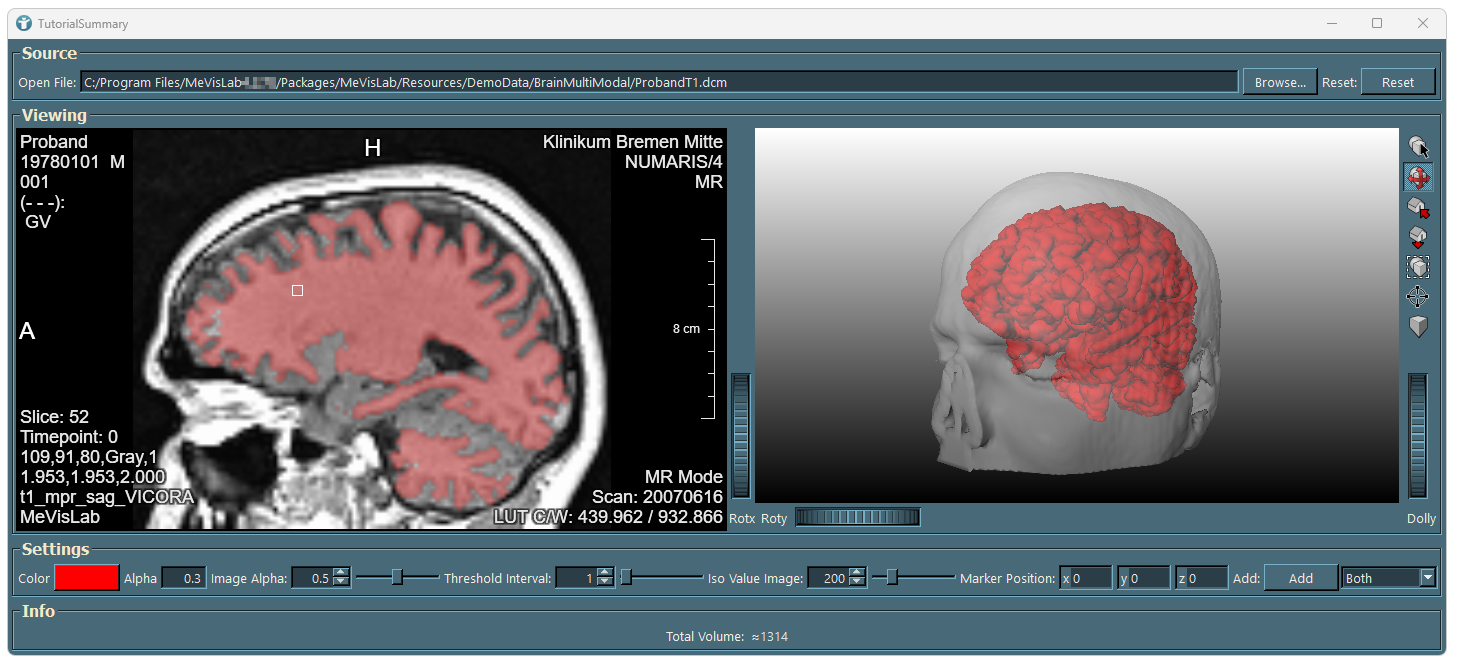Decrease Threshold Interval with the down stepper

605,583
